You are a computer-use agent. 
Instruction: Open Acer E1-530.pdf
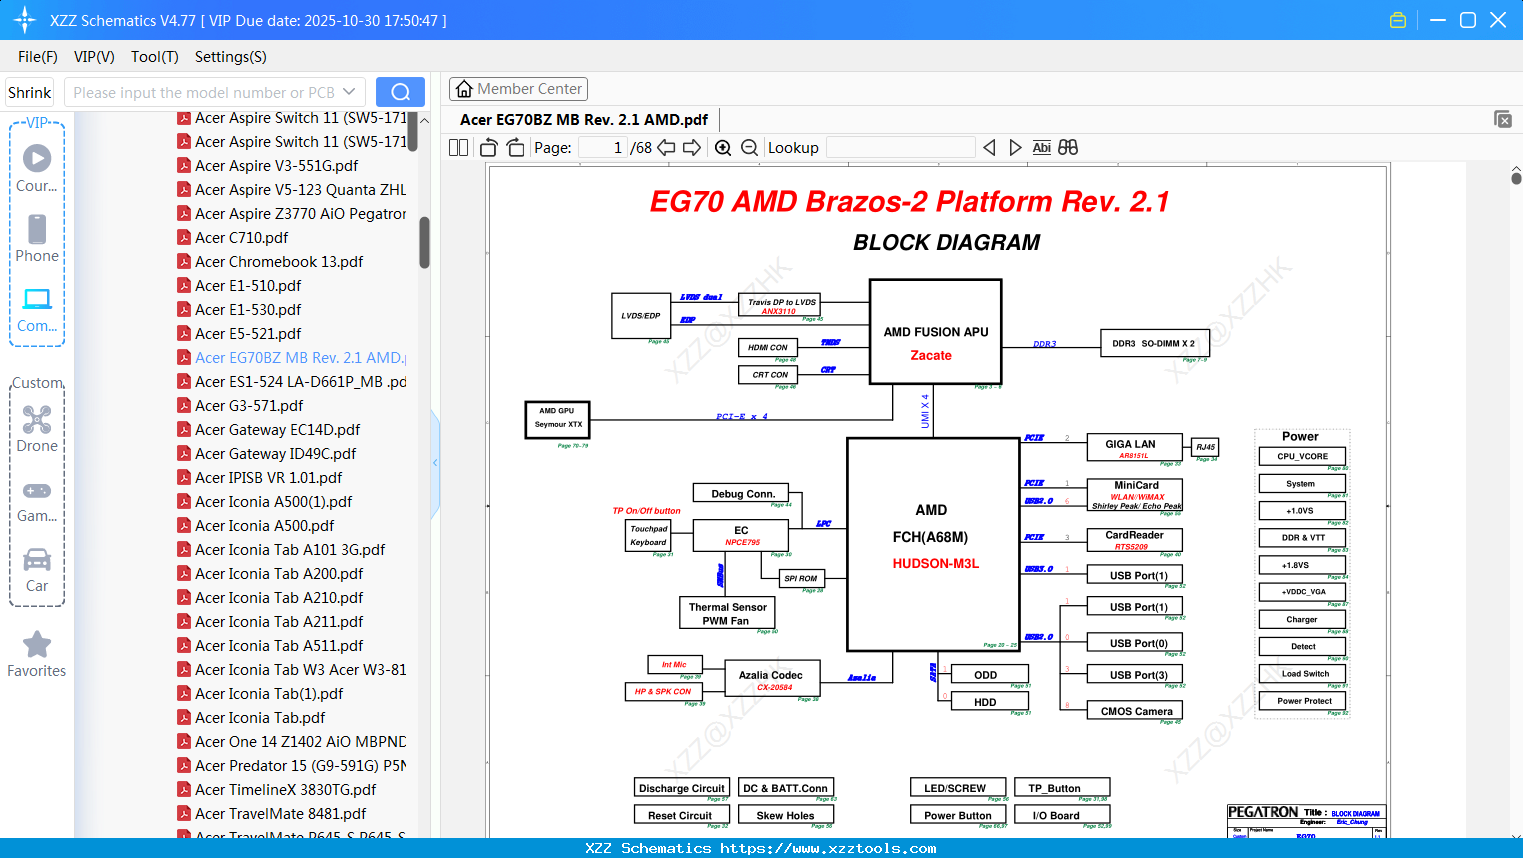point(248,310)
